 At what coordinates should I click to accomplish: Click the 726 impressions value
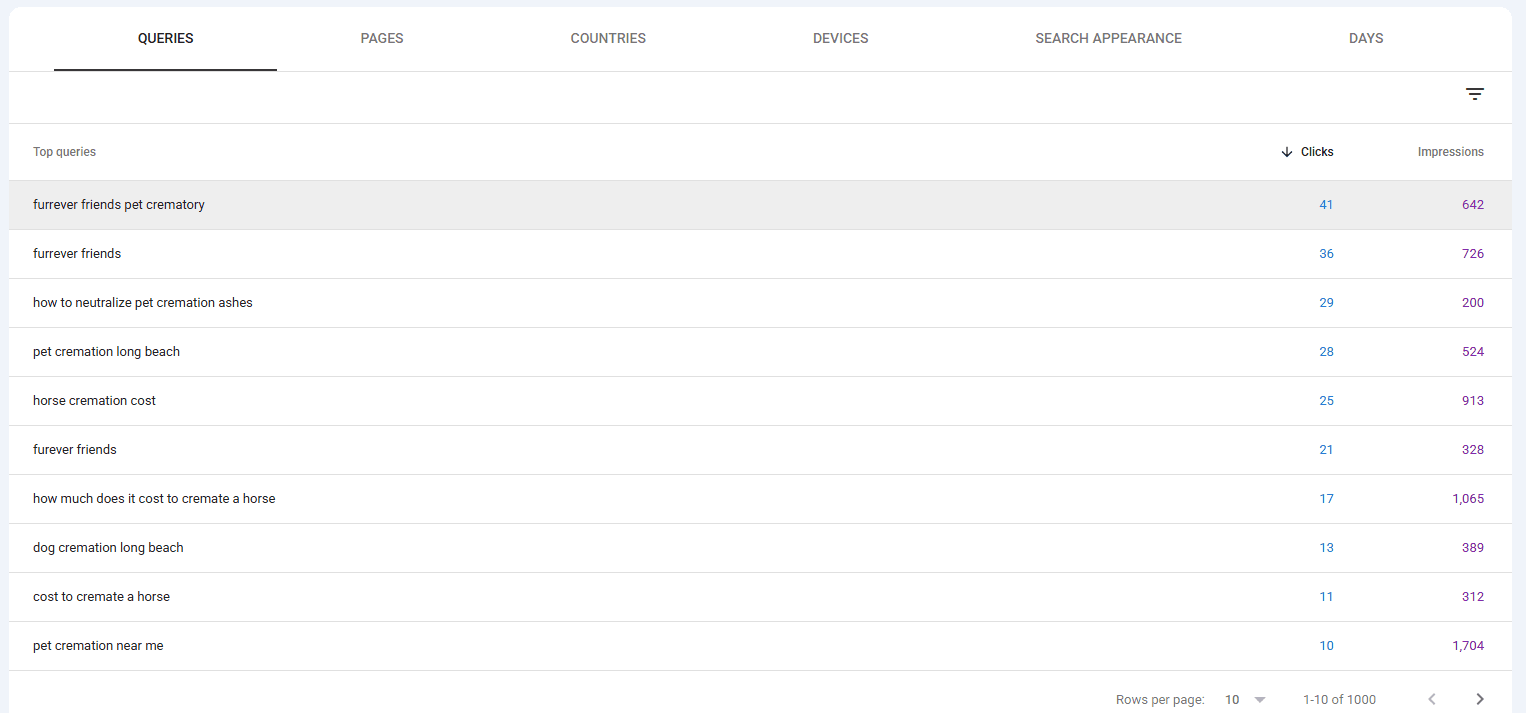pyautogui.click(x=1473, y=254)
